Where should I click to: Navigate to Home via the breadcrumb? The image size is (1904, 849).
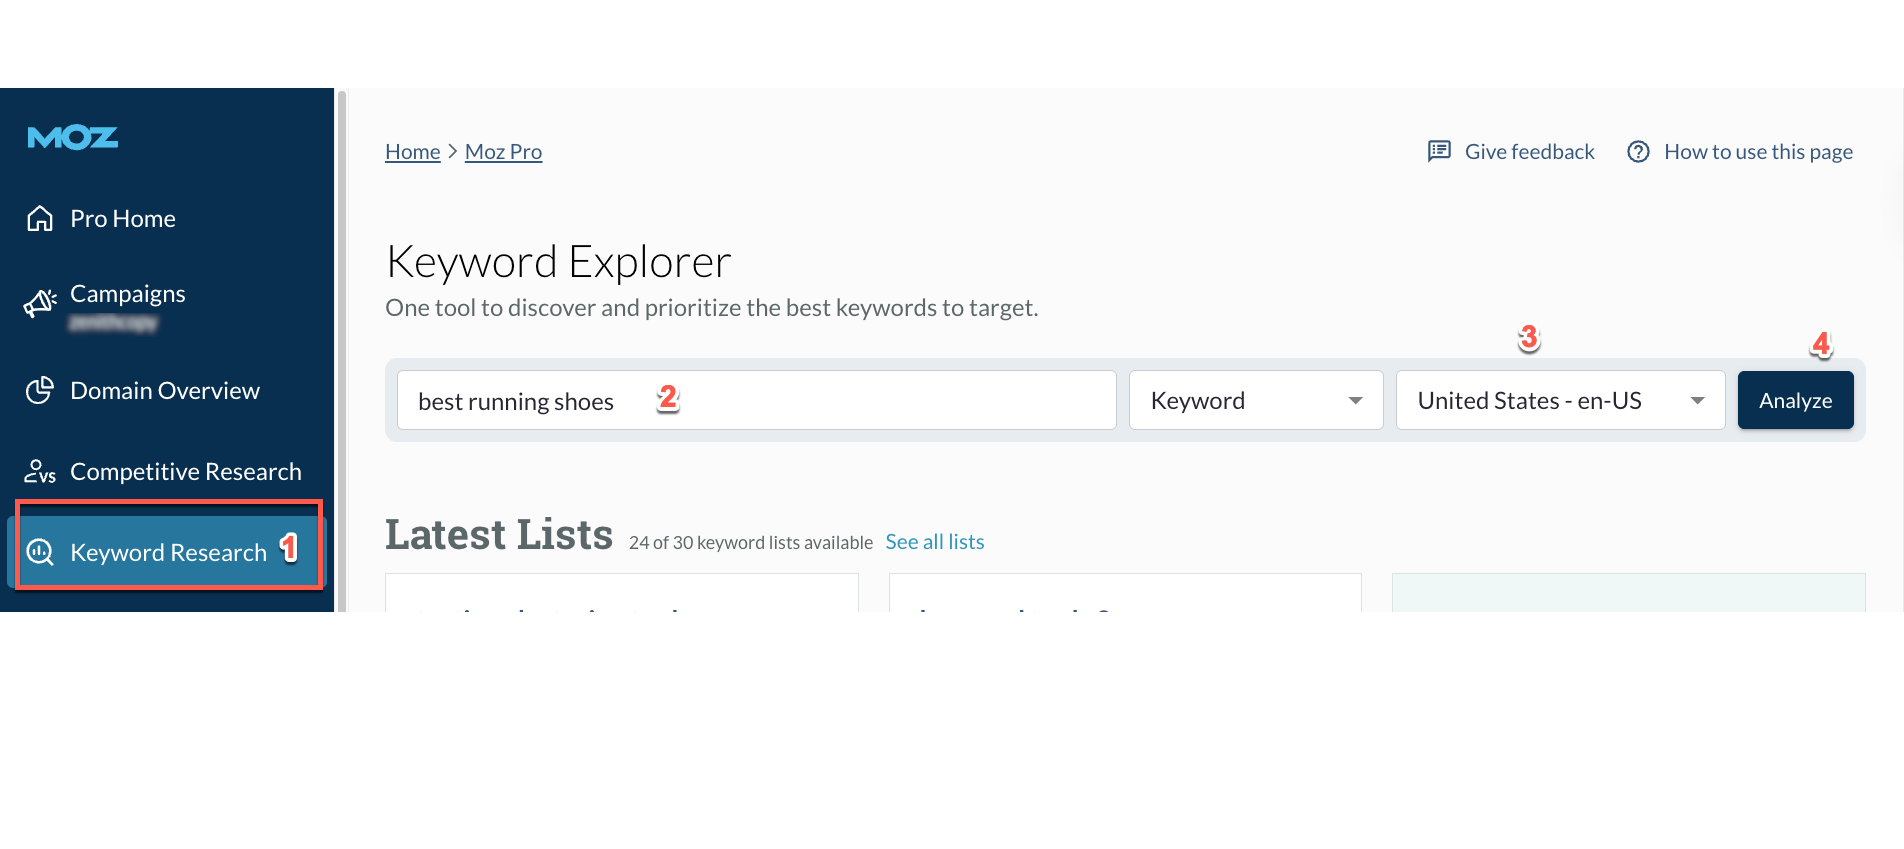[x=412, y=151]
